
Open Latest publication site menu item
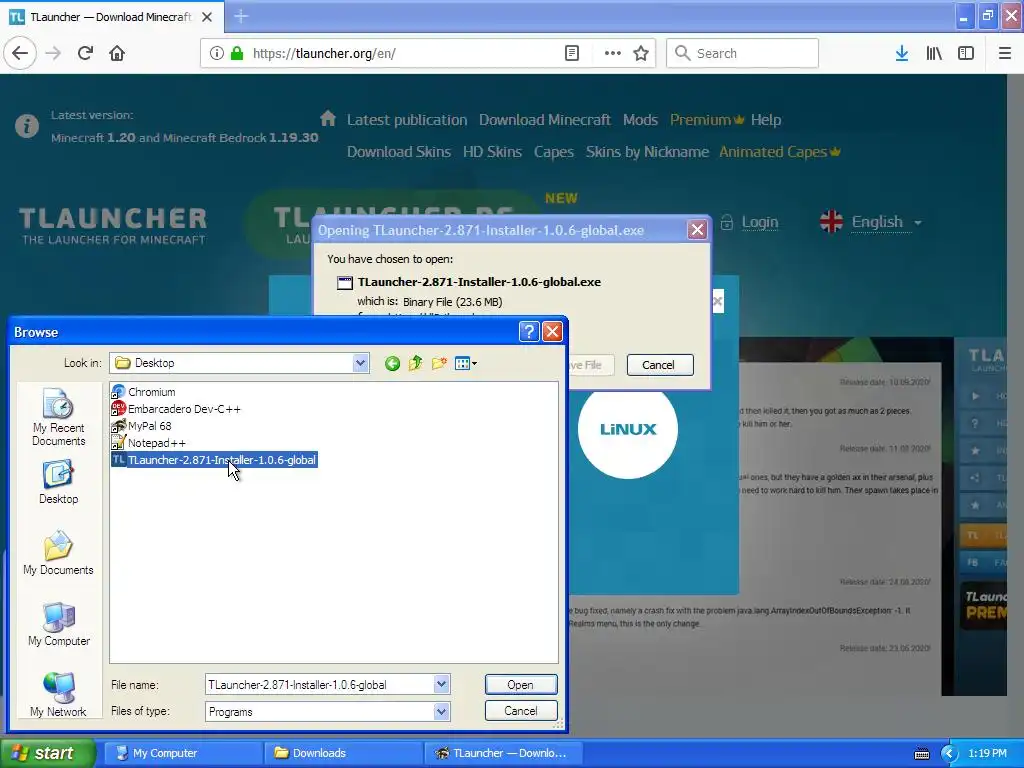click(407, 120)
